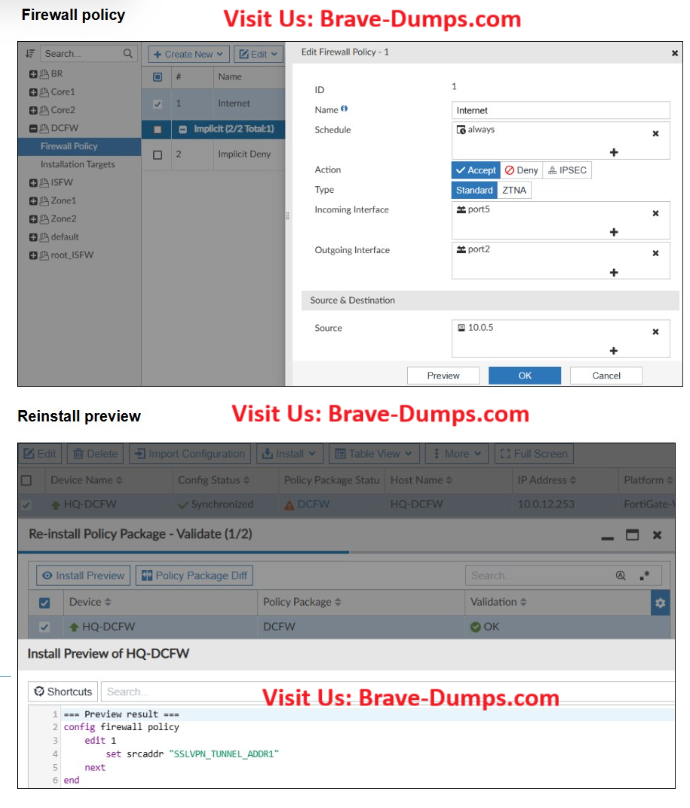Screen dimensions: 690x808
Task: Add a source address with plus icon
Action: point(613,350)
